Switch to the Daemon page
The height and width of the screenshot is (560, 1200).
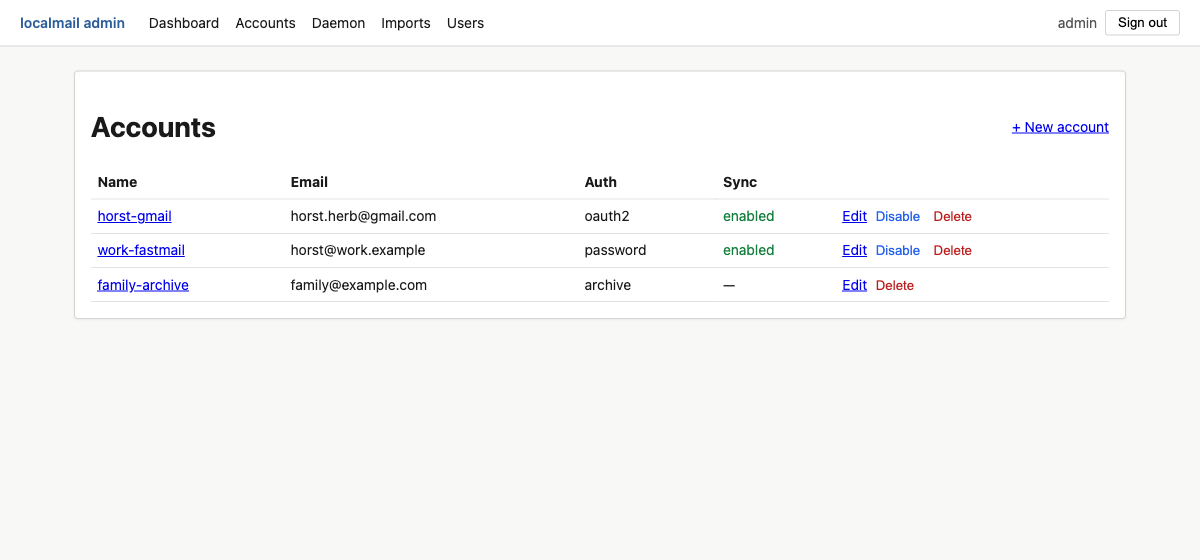[x=338, y=23]
